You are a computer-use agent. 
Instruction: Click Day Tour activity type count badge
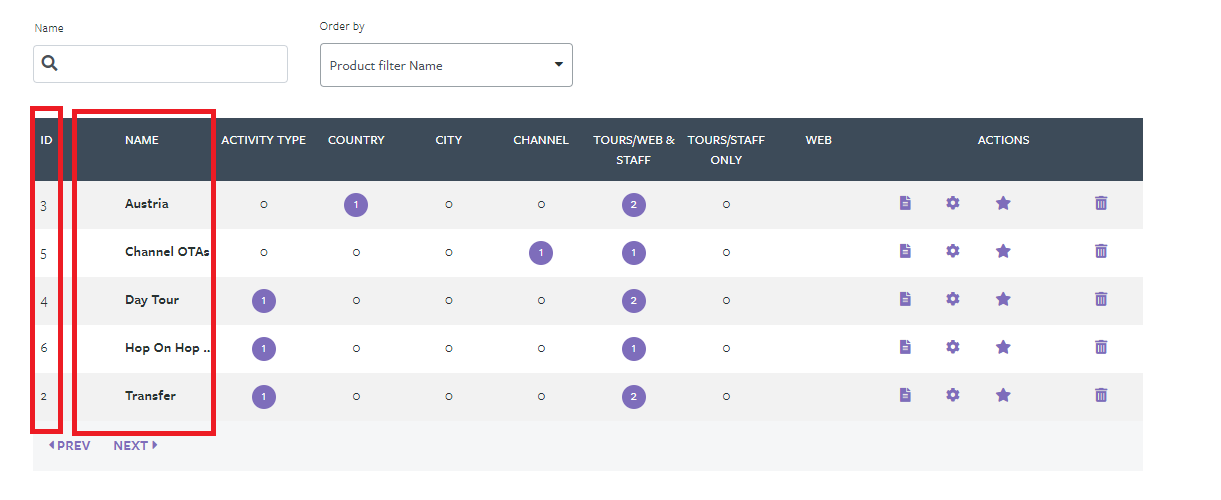pyautogui.click(x=264, y=301)
